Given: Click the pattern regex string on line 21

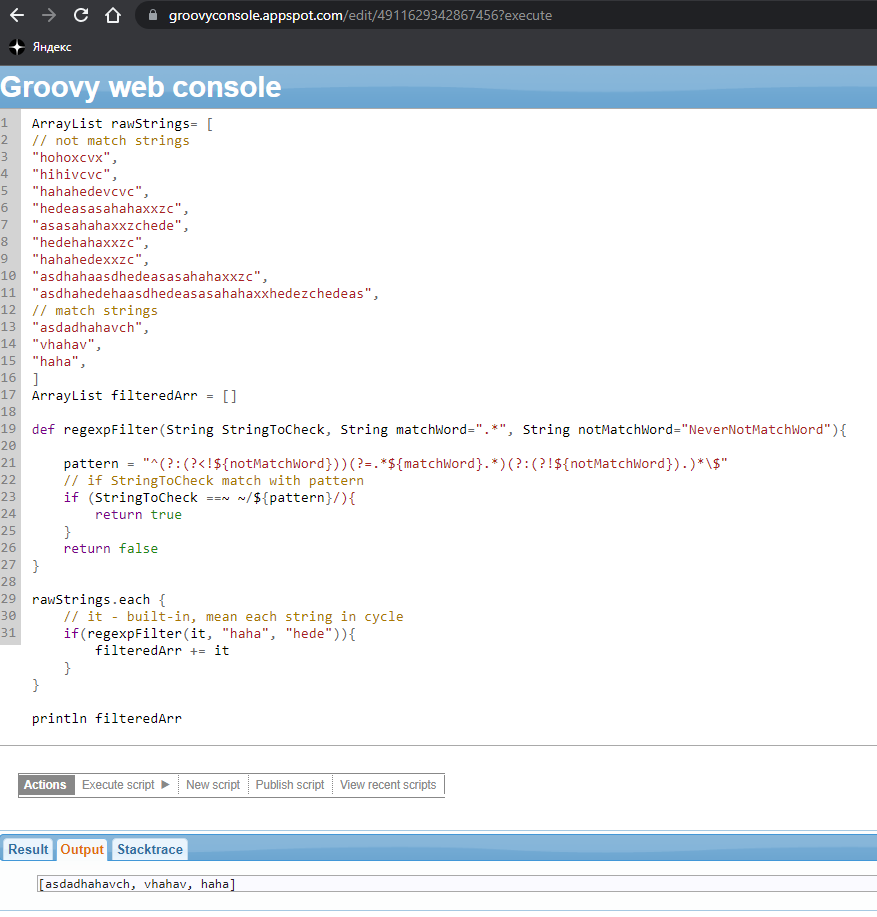Looking at the screenshot, I should point(435,464).
